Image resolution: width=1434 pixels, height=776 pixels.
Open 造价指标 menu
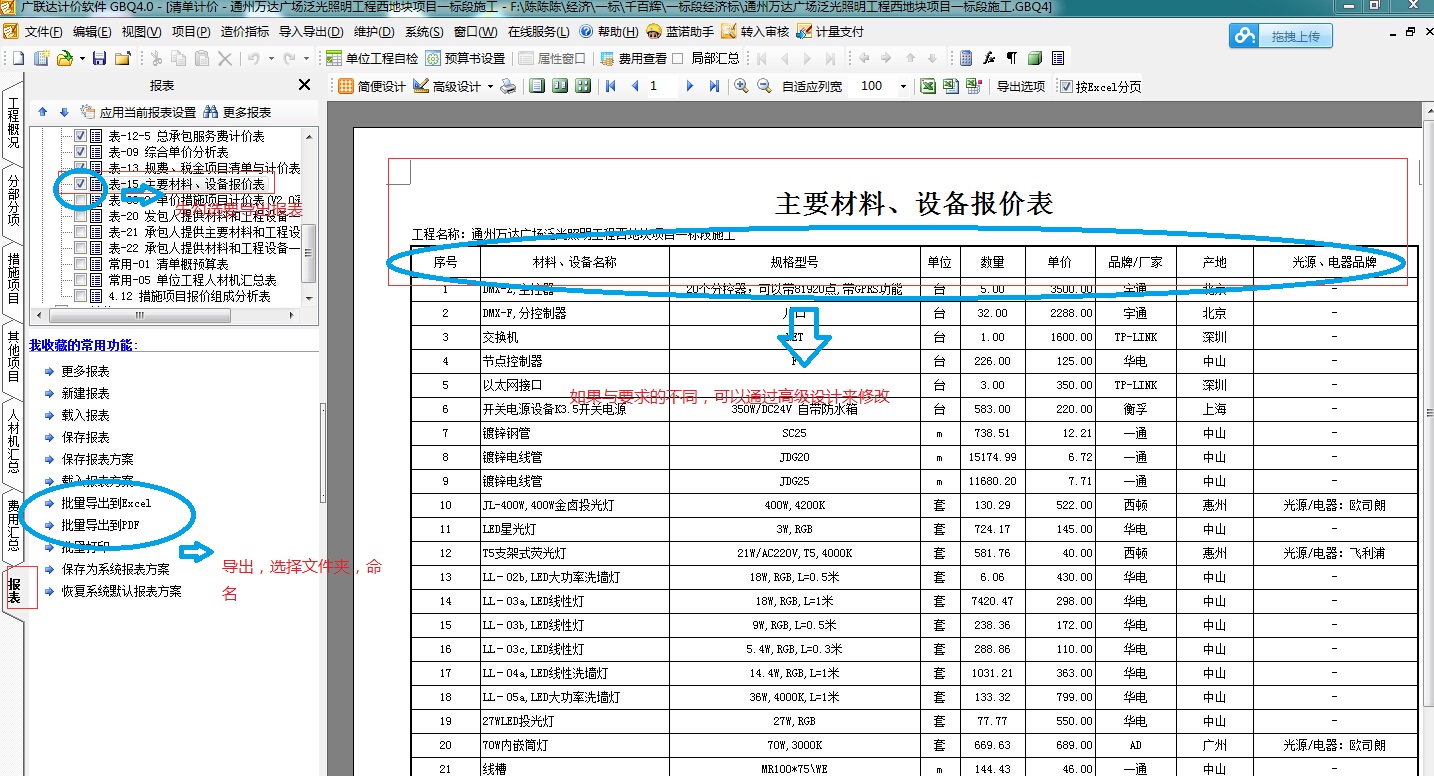[245, 31]
